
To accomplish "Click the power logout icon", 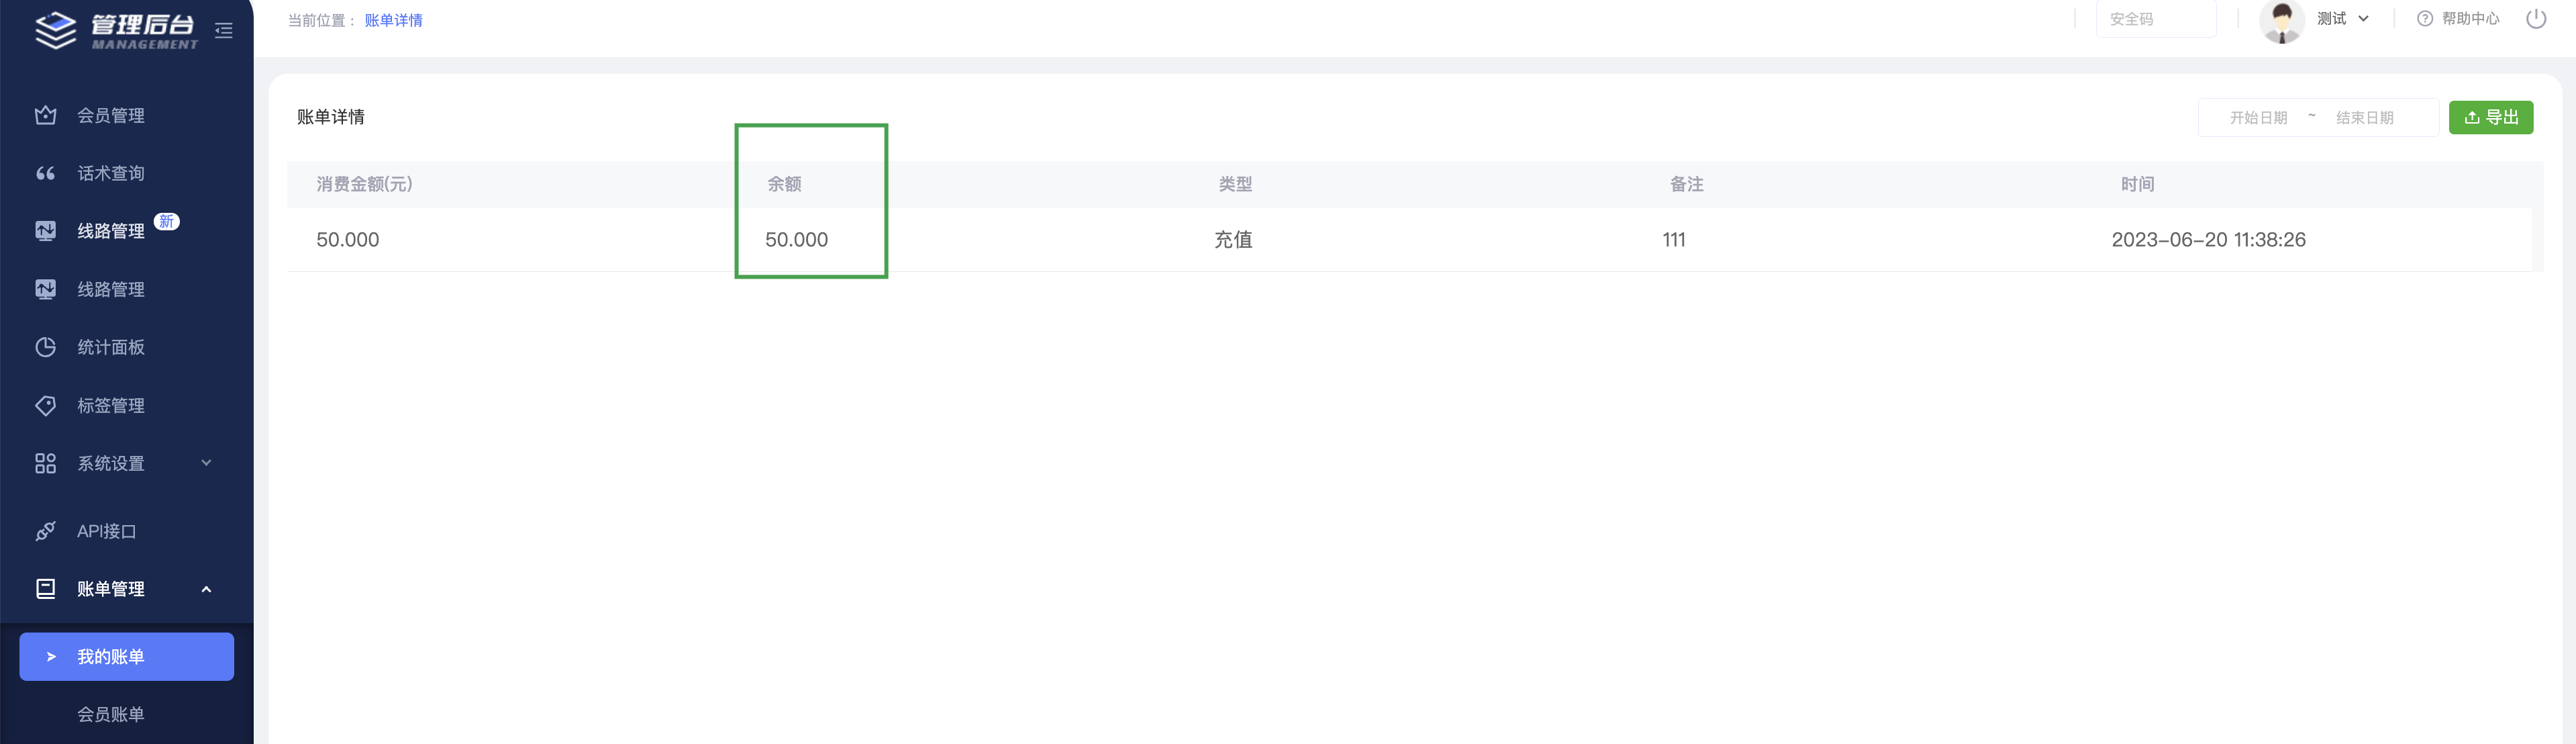I will point(2536,19).
